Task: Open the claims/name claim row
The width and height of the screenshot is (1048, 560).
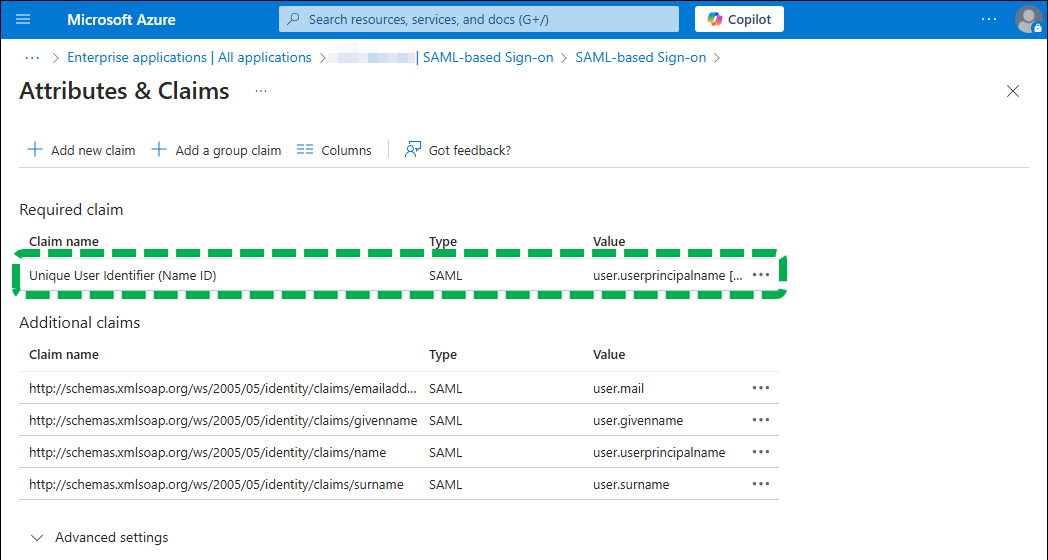Action: tap(207, 452)
